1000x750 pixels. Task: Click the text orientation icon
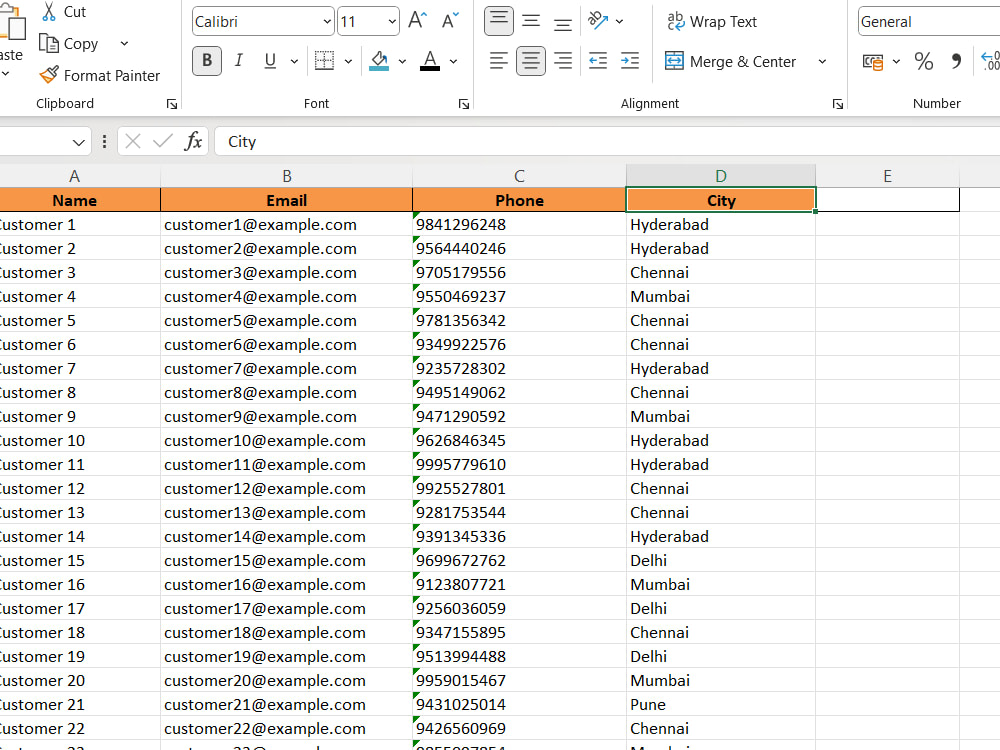598,21
